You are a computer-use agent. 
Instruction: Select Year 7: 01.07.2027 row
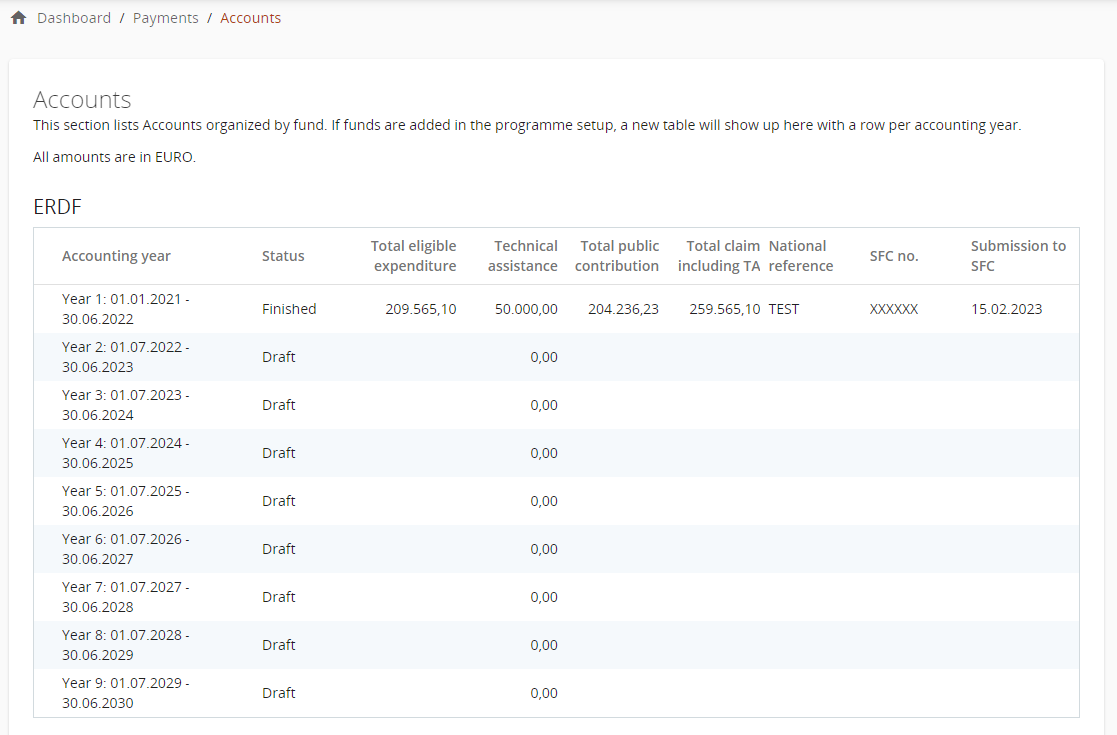pos(125,597)
